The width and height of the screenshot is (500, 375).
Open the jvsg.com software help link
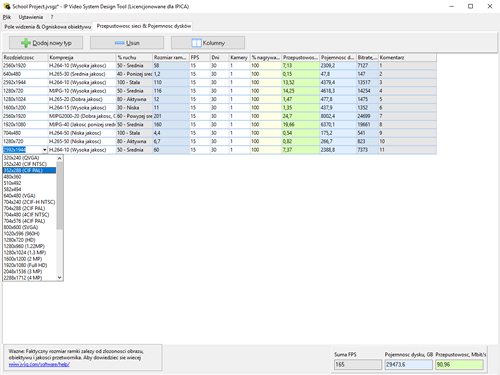39,364
